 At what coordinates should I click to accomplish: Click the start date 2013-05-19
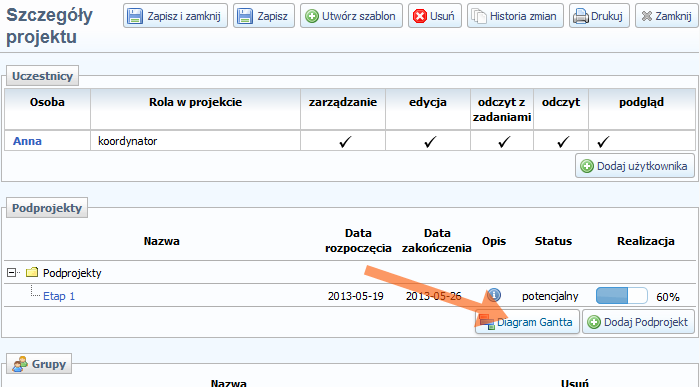tap(355, 296)
